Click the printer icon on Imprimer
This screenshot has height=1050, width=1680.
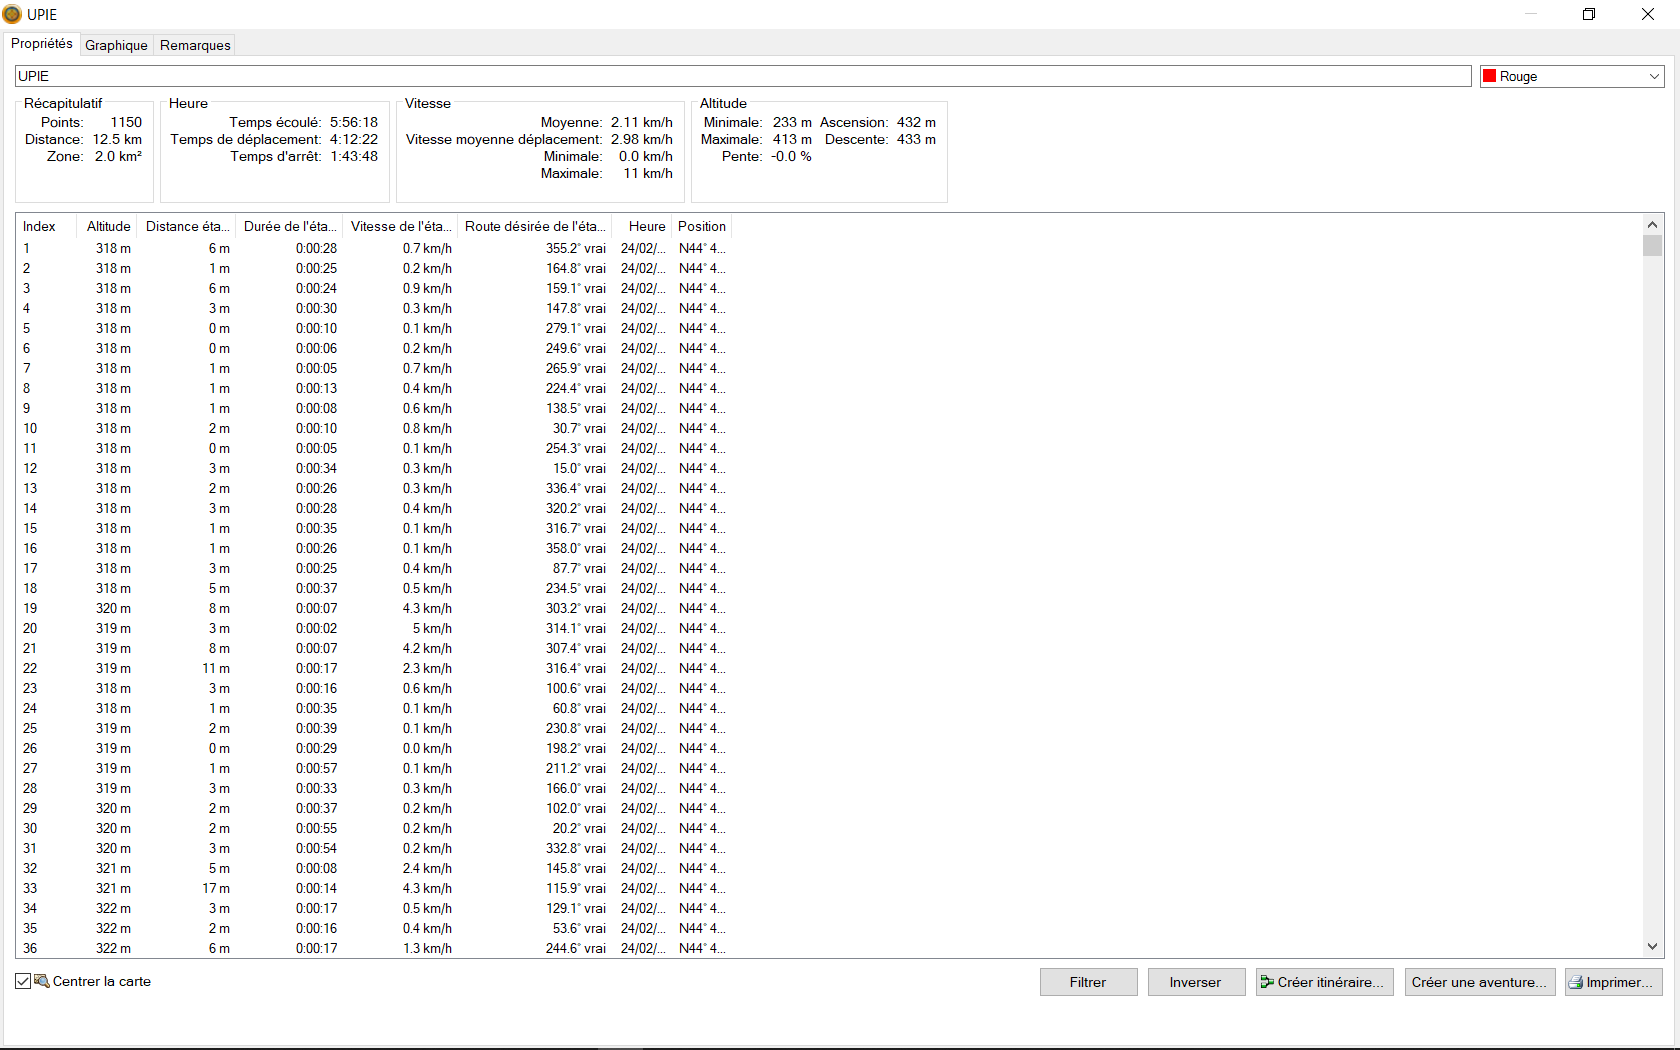(x=1576, y=982)
